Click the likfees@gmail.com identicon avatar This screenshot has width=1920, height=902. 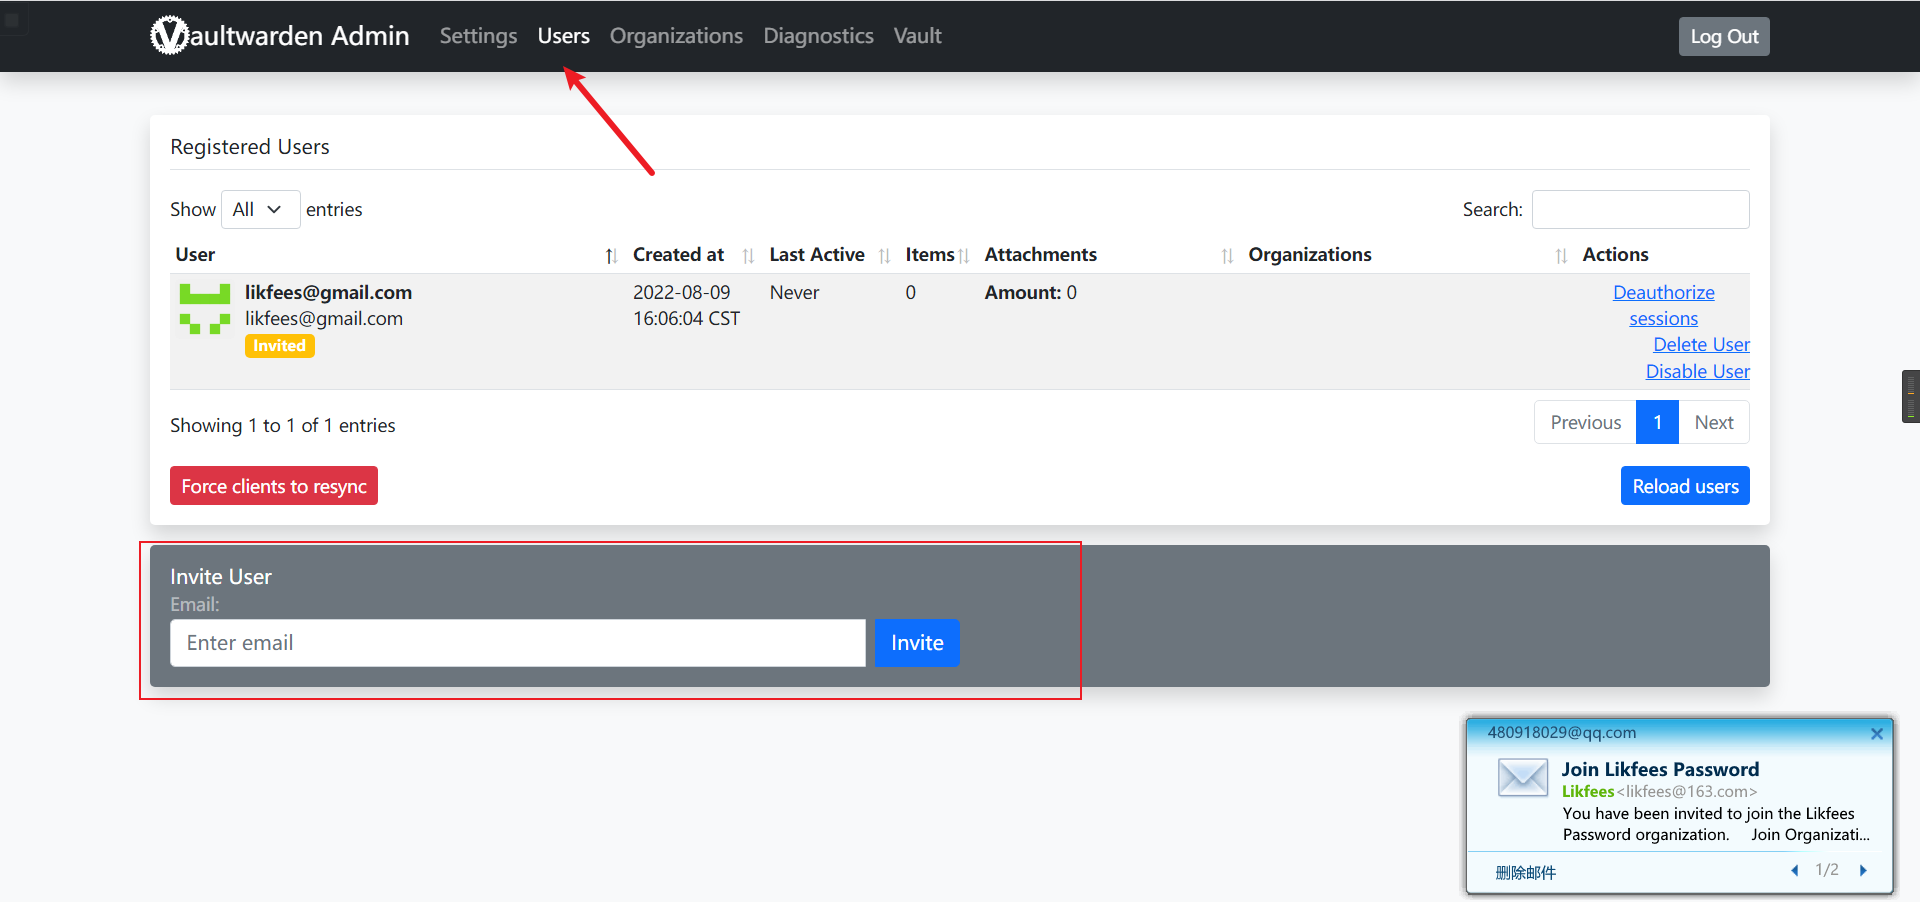click(204, 308)
